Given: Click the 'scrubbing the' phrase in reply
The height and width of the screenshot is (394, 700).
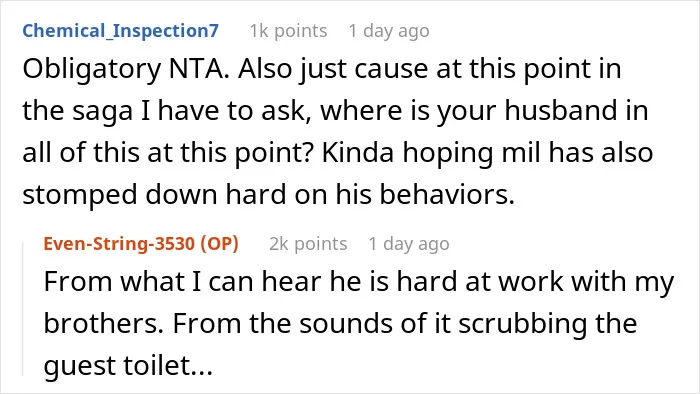Looking at the screenshot, I should [x=548, y=324].
